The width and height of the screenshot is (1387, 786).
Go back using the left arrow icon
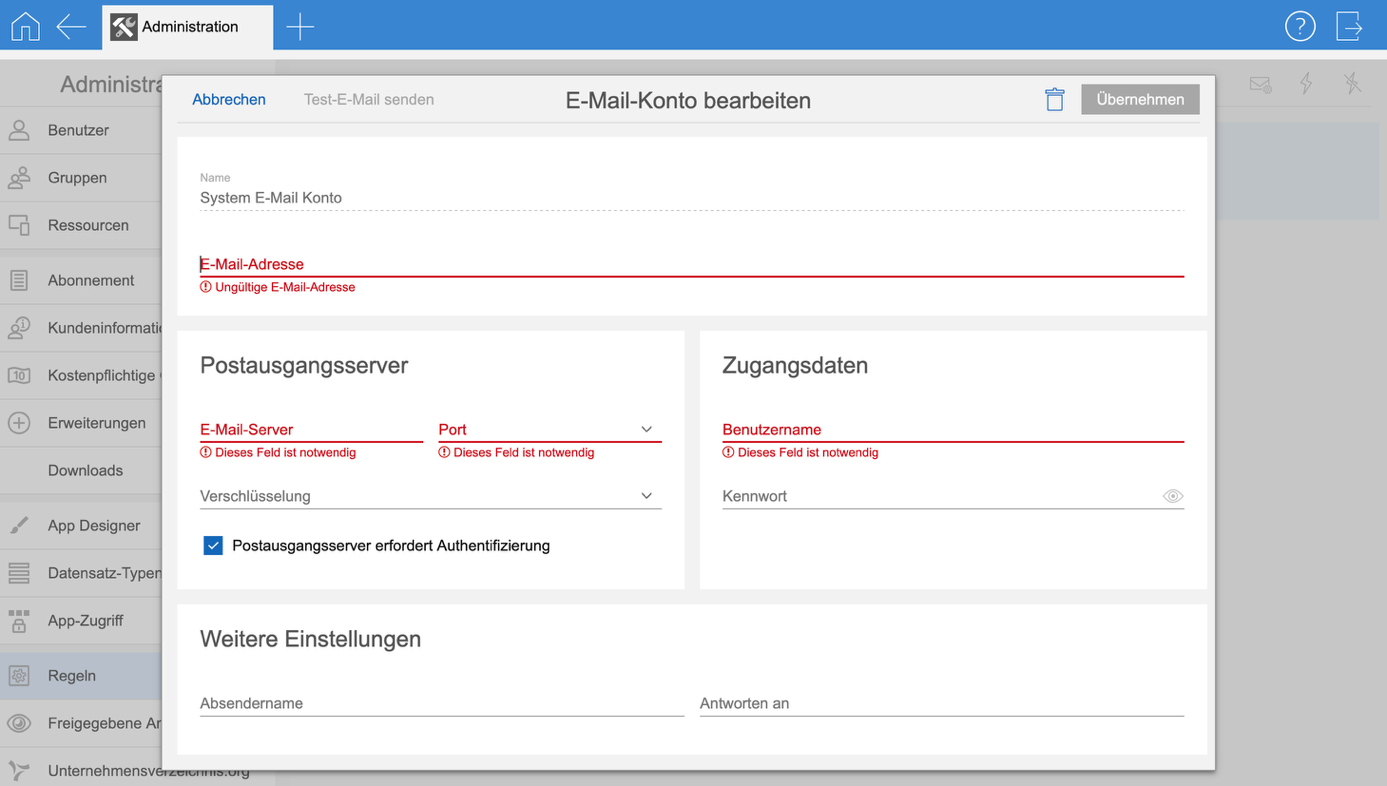(71, 26)
